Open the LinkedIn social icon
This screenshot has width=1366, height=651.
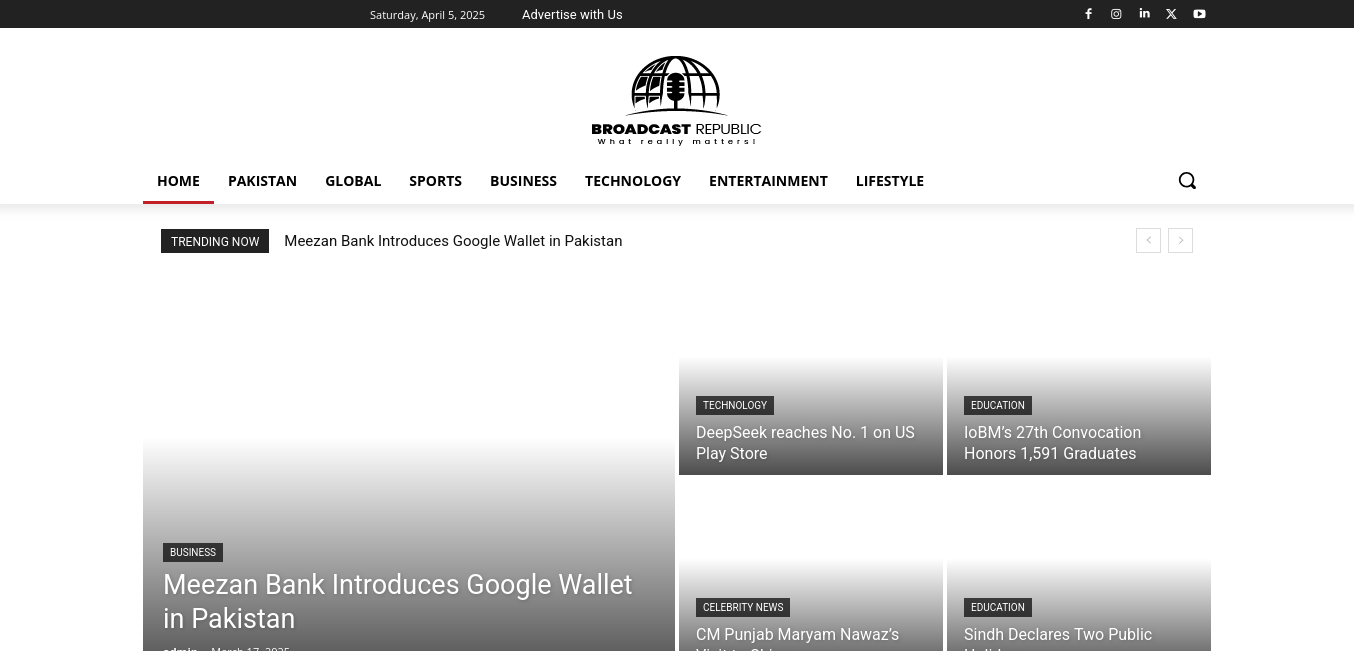1144,14
